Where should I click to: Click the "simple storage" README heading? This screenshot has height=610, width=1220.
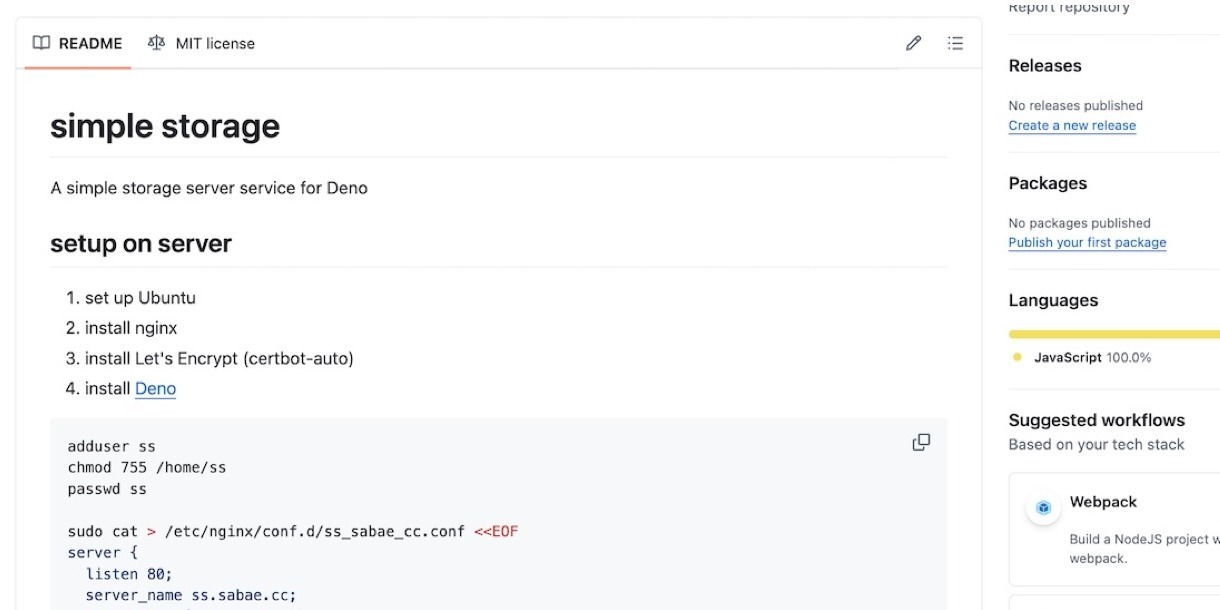tap(165, 127)
